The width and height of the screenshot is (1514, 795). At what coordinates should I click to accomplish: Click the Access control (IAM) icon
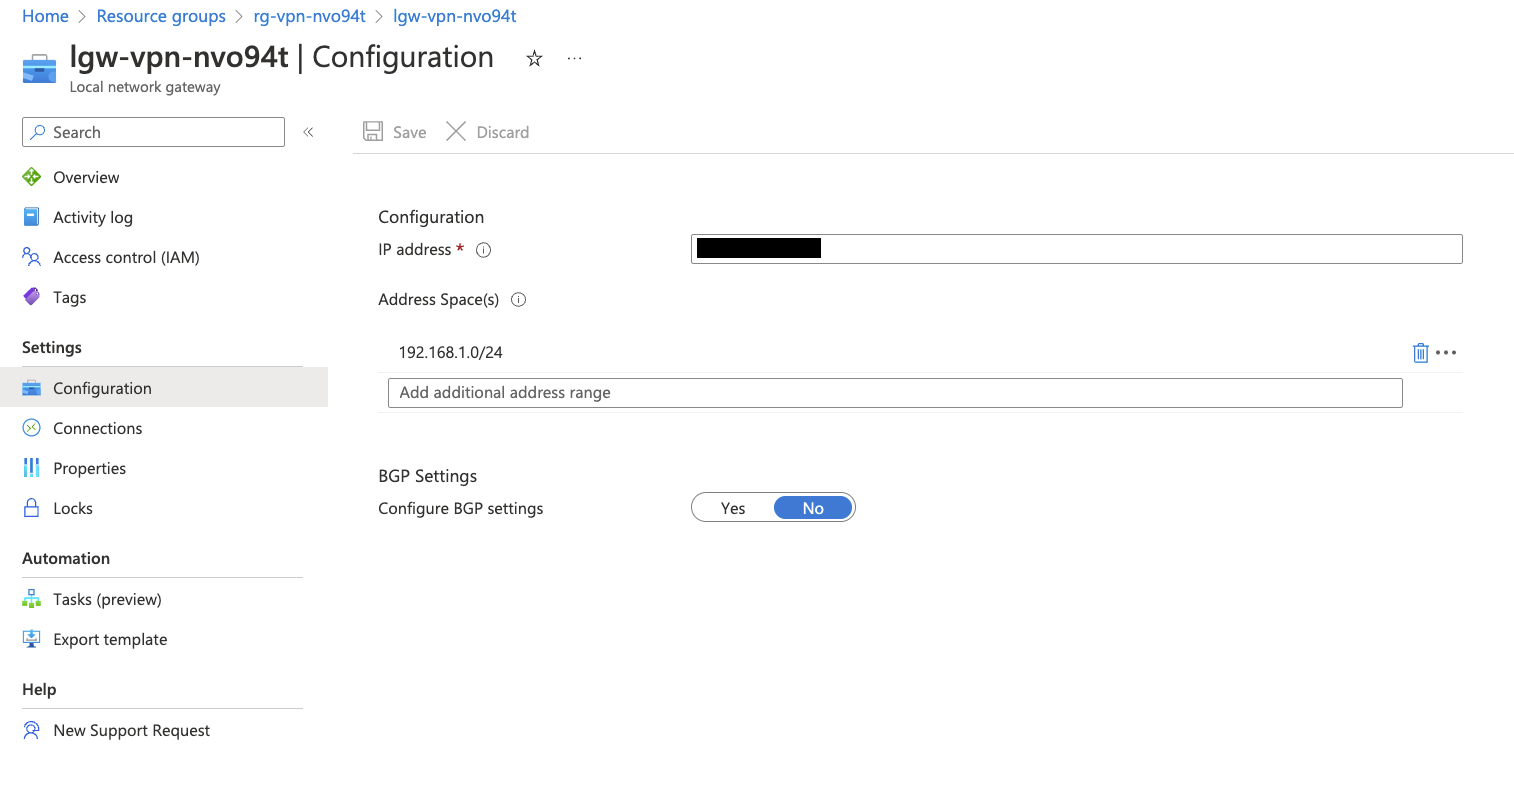click(x=32, y=257)
